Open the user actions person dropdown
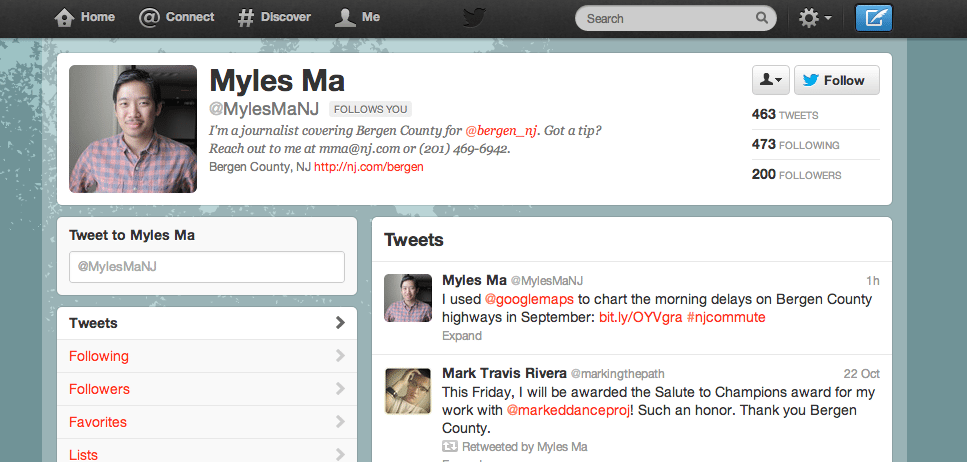Screen dimensions: 967x462 coord(770,80)
